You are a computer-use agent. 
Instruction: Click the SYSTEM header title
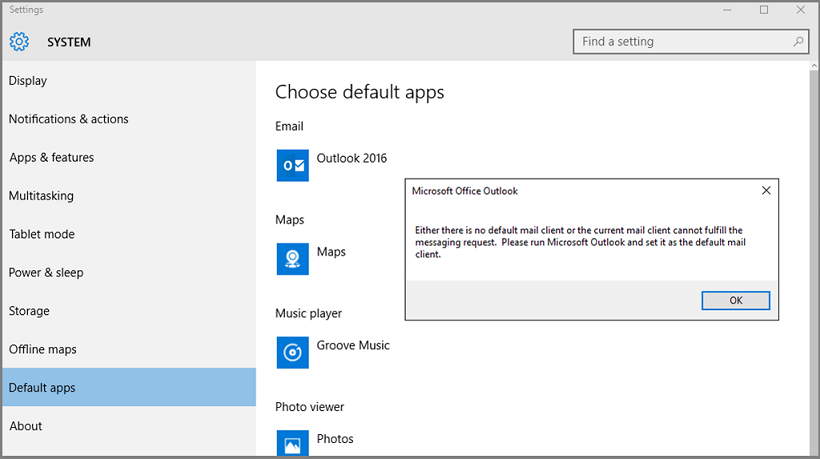tap(69, 42)
